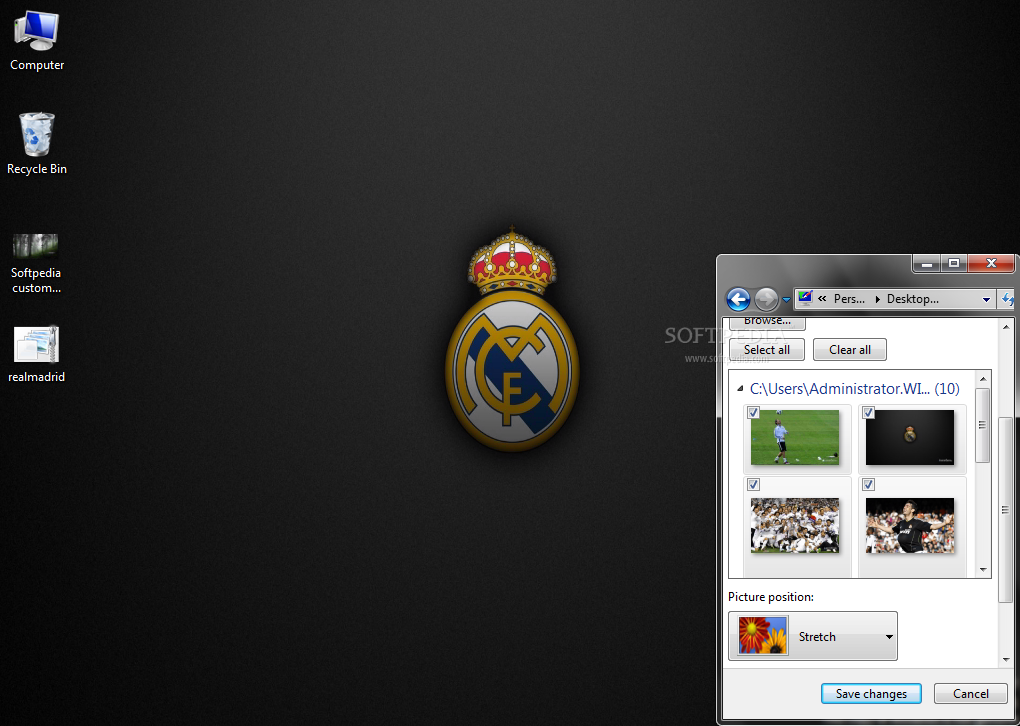1020x726 pixels.
Task: Click the Select all button
Action: click(x=767, y=350)
